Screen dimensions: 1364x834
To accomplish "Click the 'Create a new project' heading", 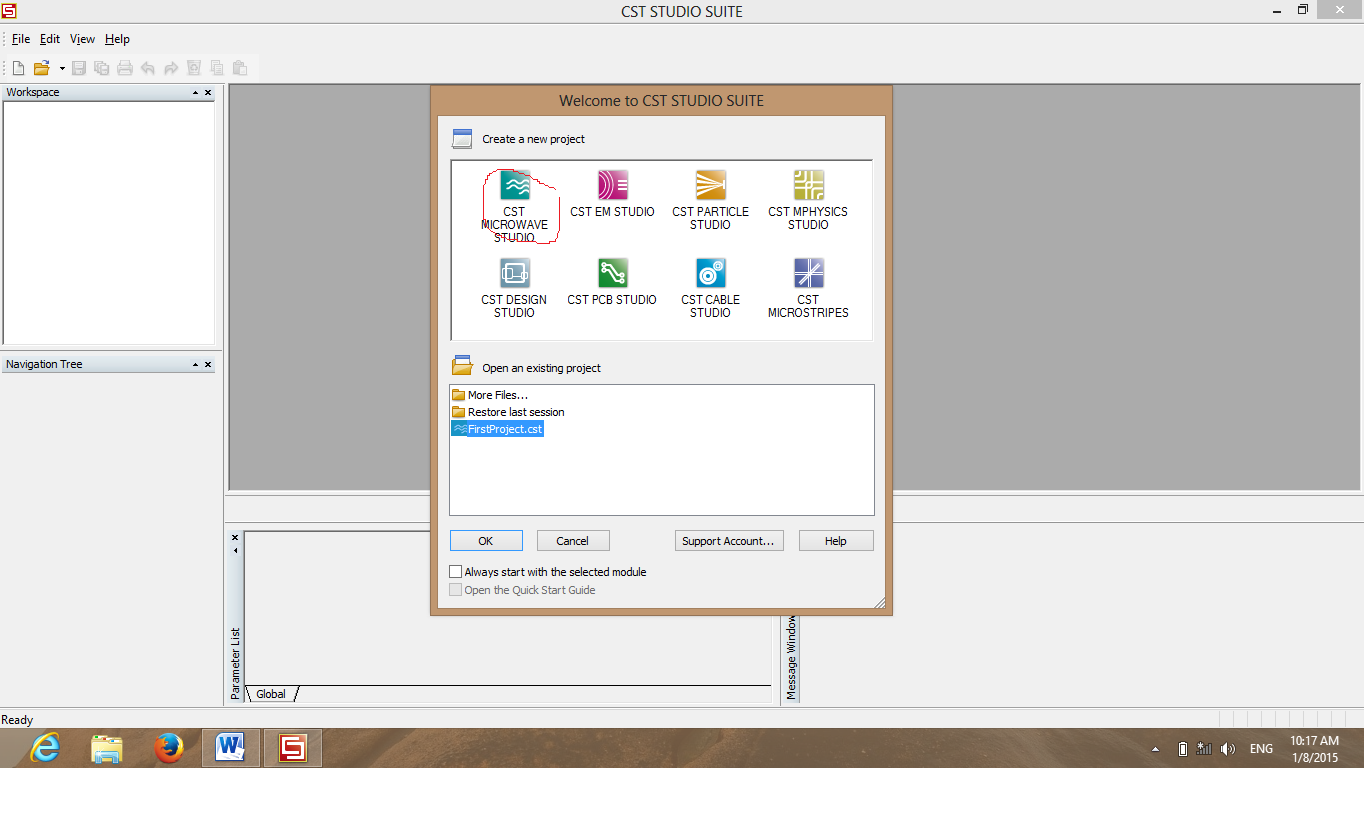I will 534,139.
